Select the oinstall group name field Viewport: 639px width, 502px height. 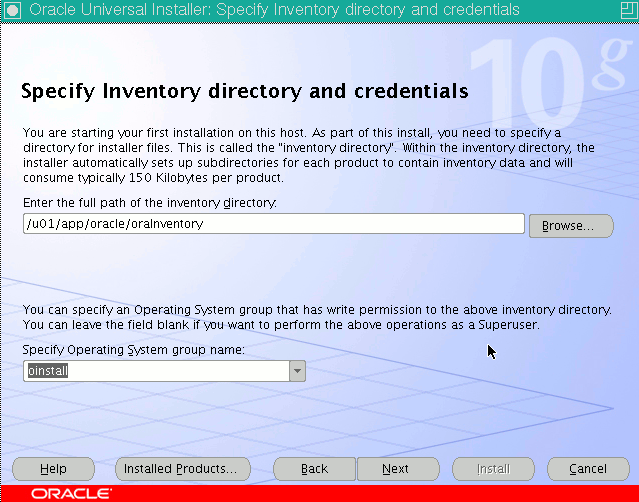156,371
